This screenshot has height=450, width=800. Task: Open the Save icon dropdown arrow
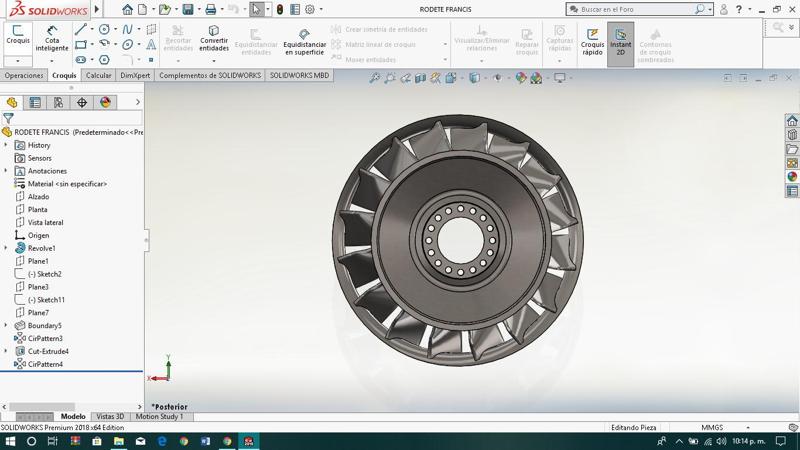(x=198, y=9)
